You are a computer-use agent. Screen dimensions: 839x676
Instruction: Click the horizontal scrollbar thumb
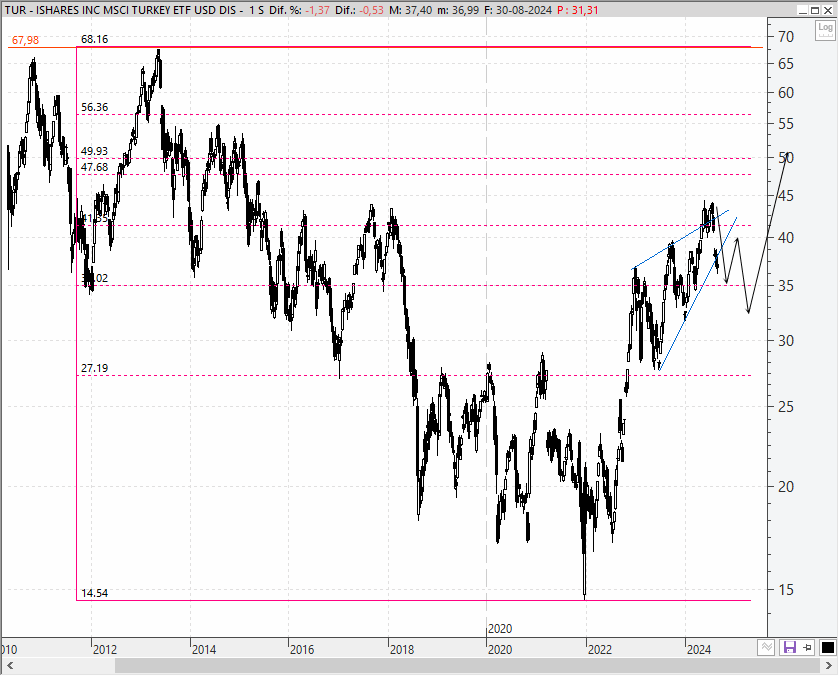click(467, 666)
